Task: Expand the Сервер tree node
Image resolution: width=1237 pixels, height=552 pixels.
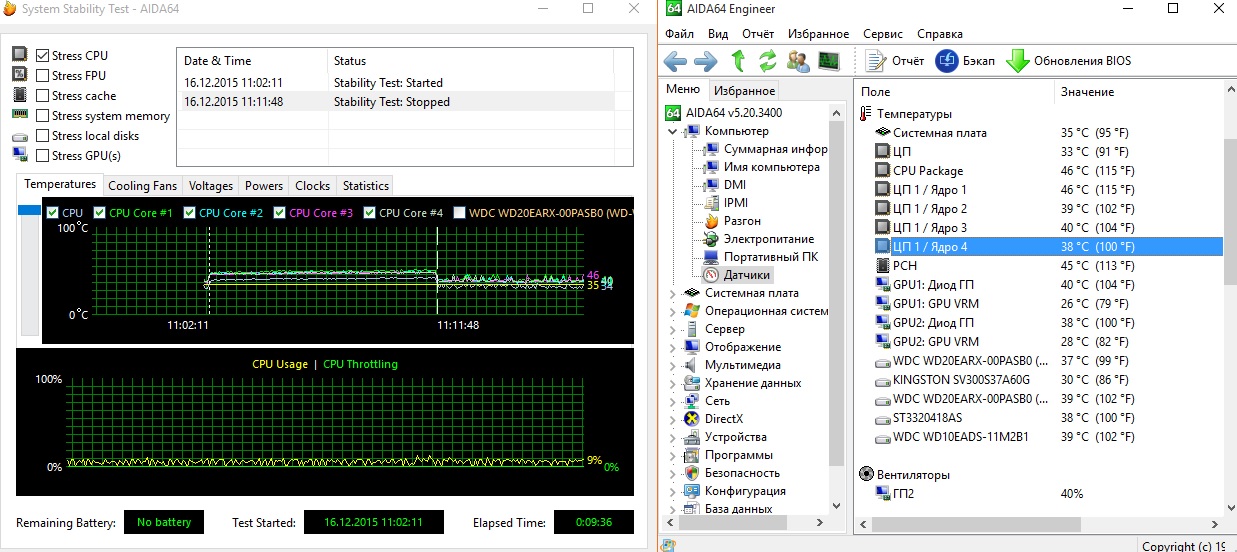Action: (675, 329)
